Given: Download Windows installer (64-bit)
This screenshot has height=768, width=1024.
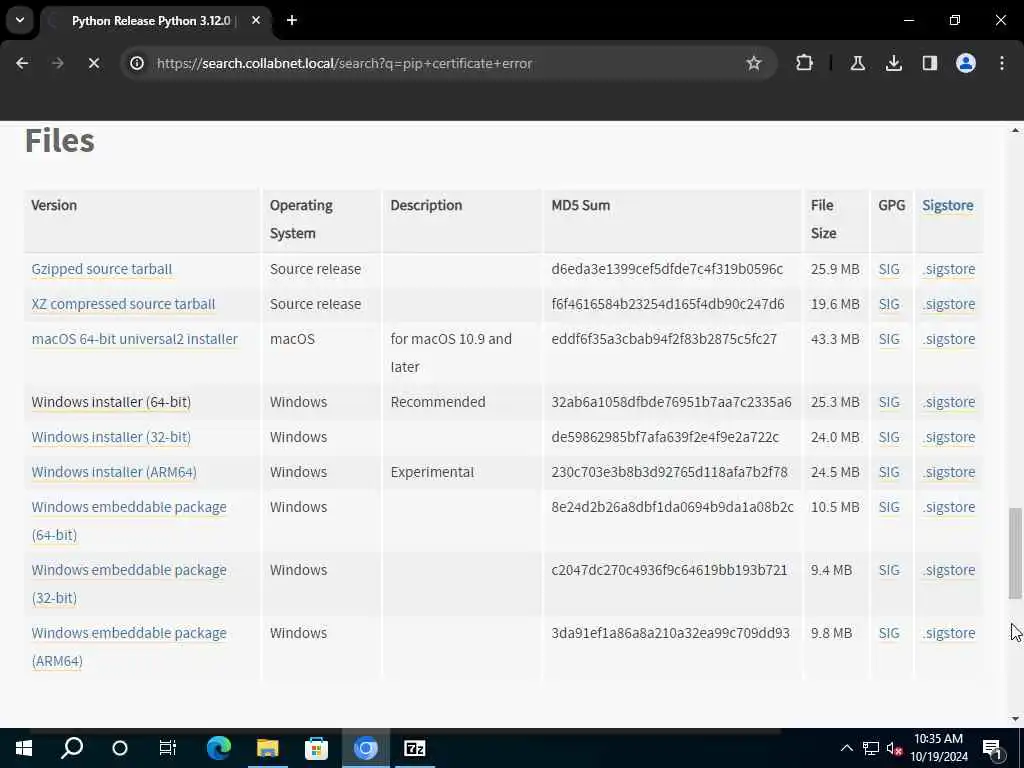Looking at the screenshot, I should tap(111, 402).
